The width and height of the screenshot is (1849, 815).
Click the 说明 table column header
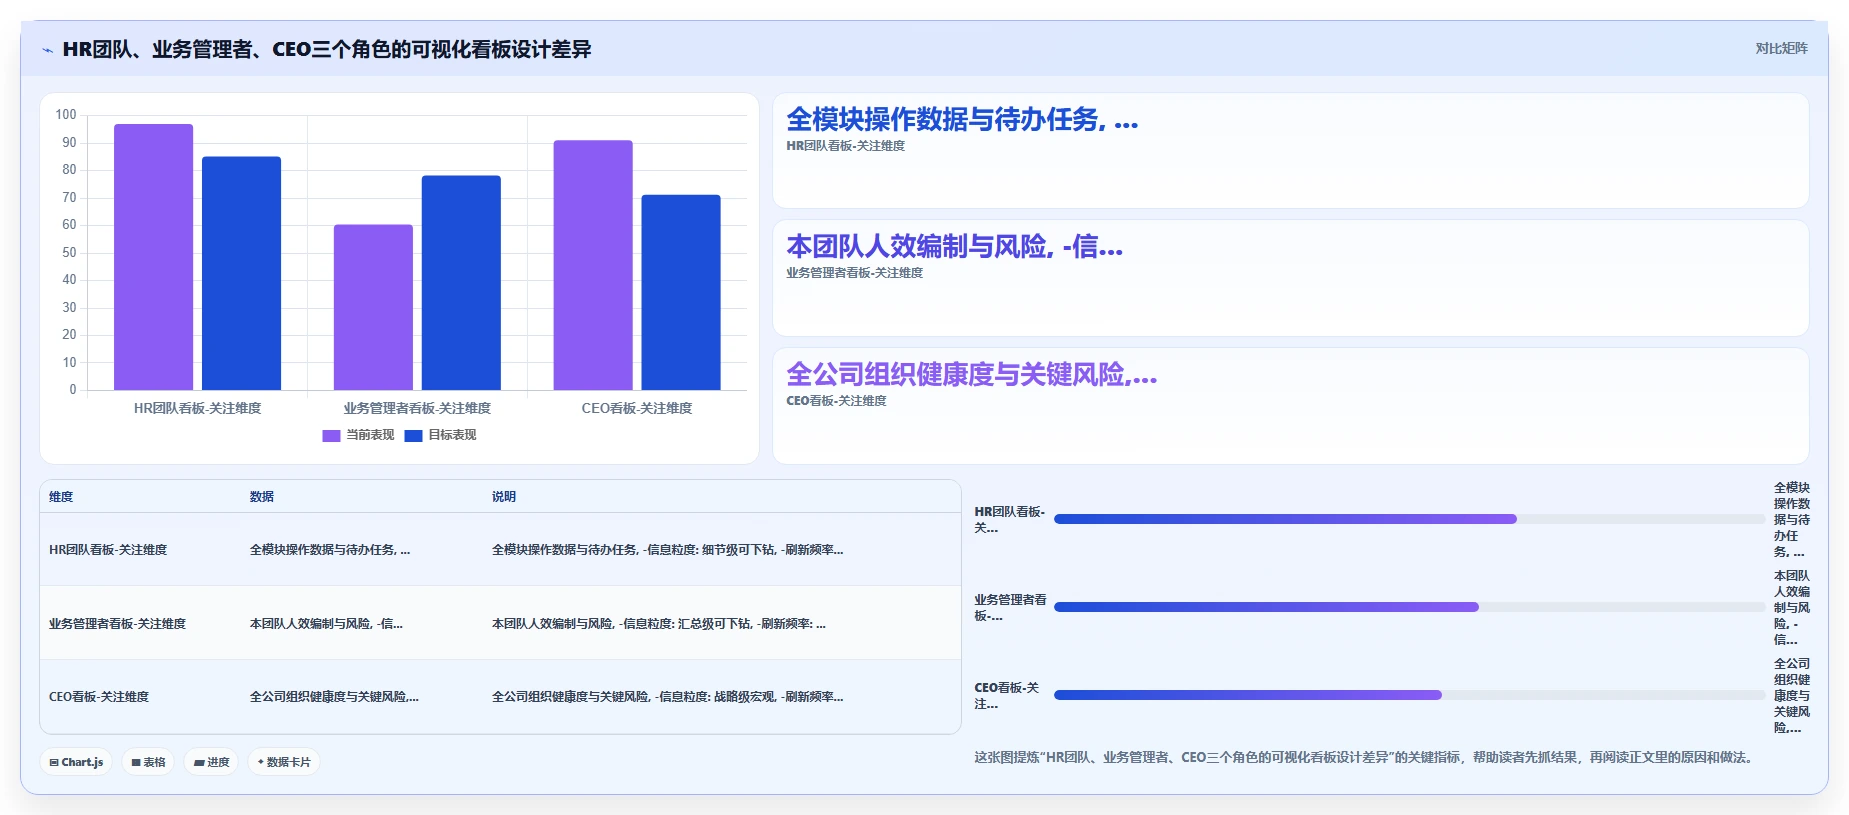point(504,497)
